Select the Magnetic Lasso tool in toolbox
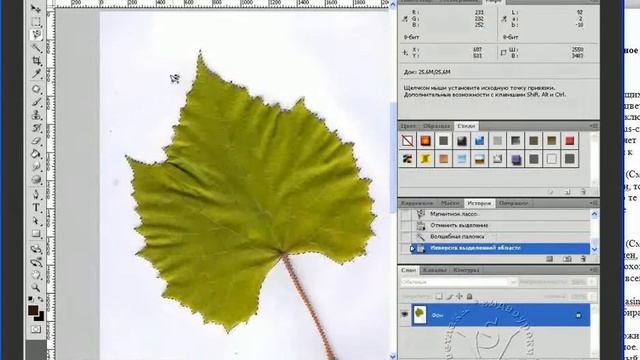Screen dimensions: 640x360 tap(36, 35)
